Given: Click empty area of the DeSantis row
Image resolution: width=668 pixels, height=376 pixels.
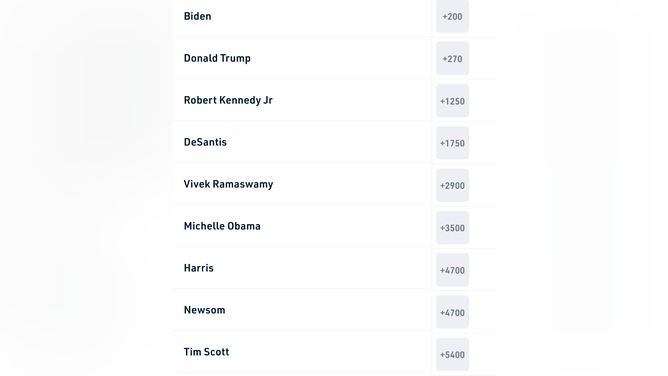Looking at the screenshot, I should click(328, 142).
